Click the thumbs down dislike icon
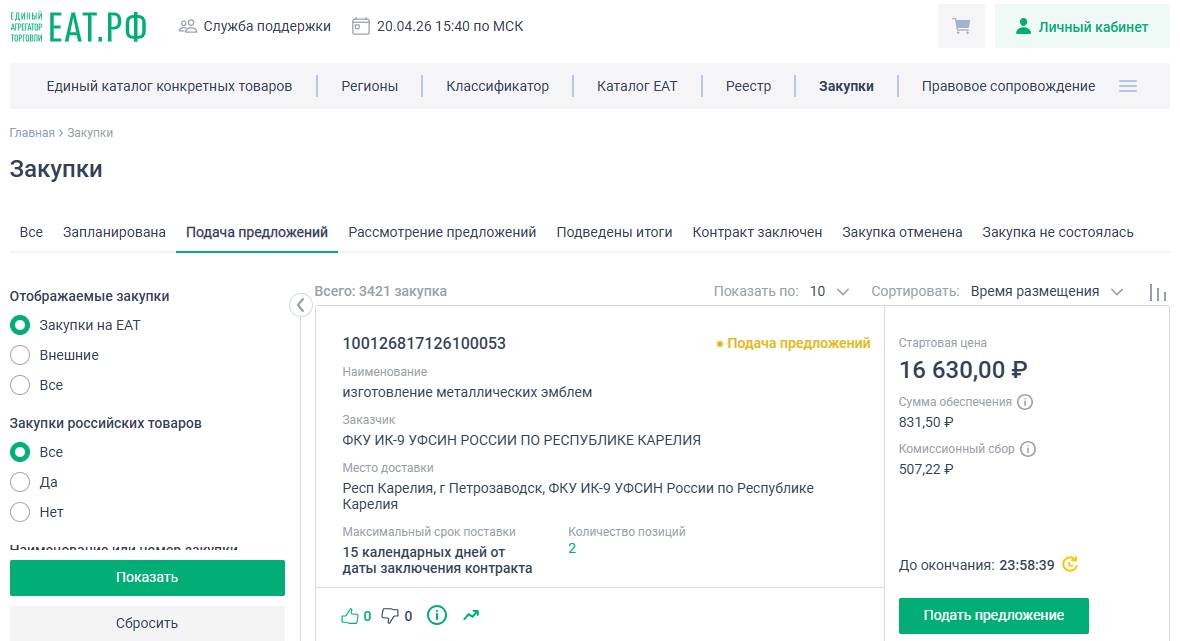This screenshot has height=641, width=1180. [x=390, y=616]
